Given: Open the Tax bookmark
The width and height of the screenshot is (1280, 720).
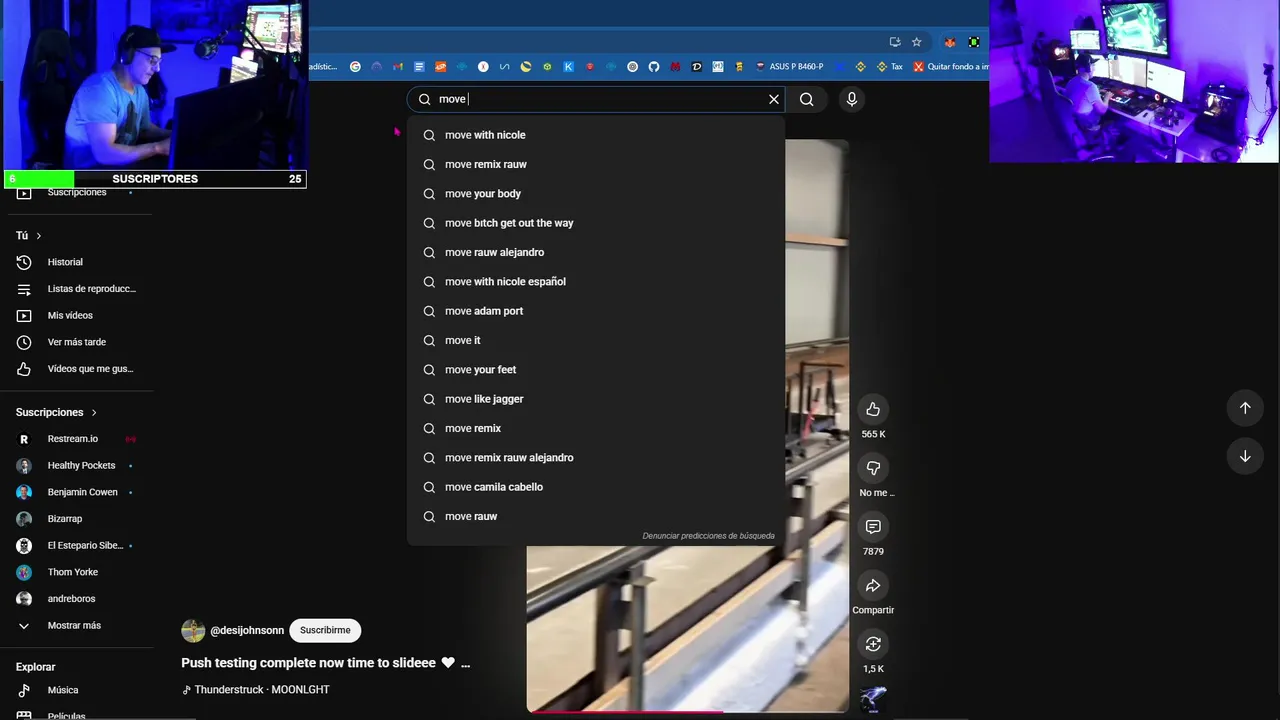Looking at the screenshot, I should (x=889, y=67).
